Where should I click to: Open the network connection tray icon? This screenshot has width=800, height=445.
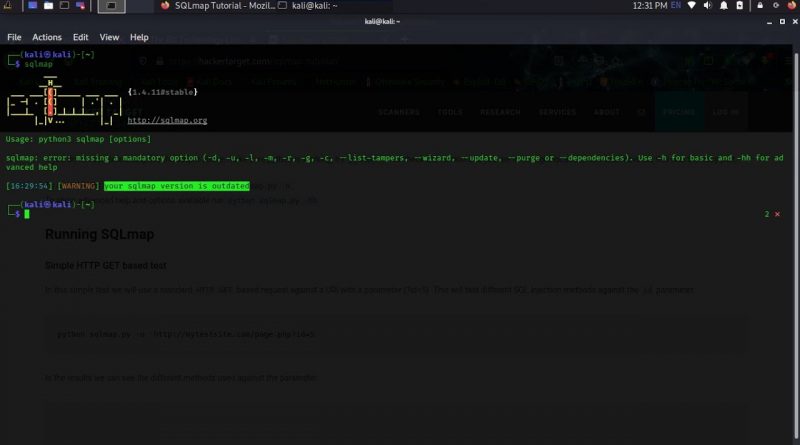tap(692, 6)
